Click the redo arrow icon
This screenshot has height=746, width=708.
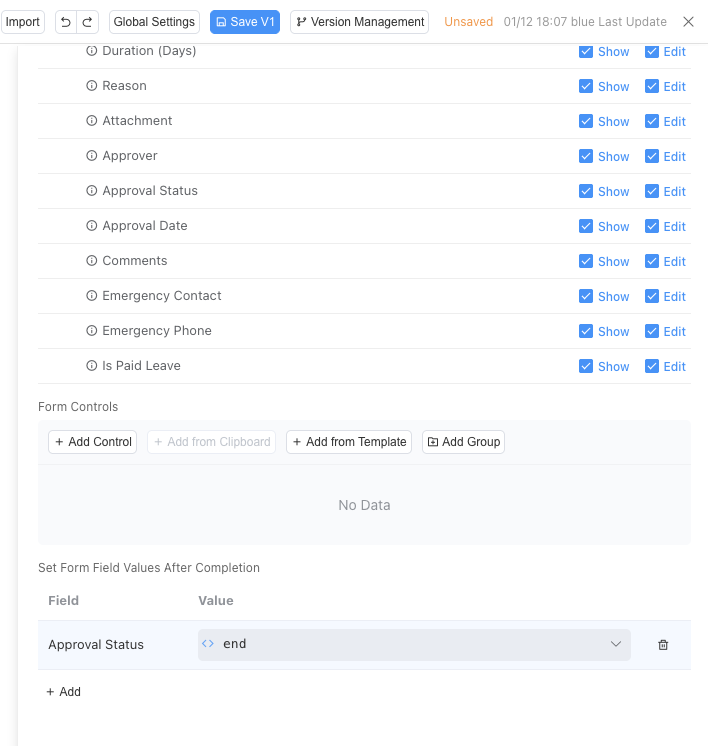(x=88, y=22)
